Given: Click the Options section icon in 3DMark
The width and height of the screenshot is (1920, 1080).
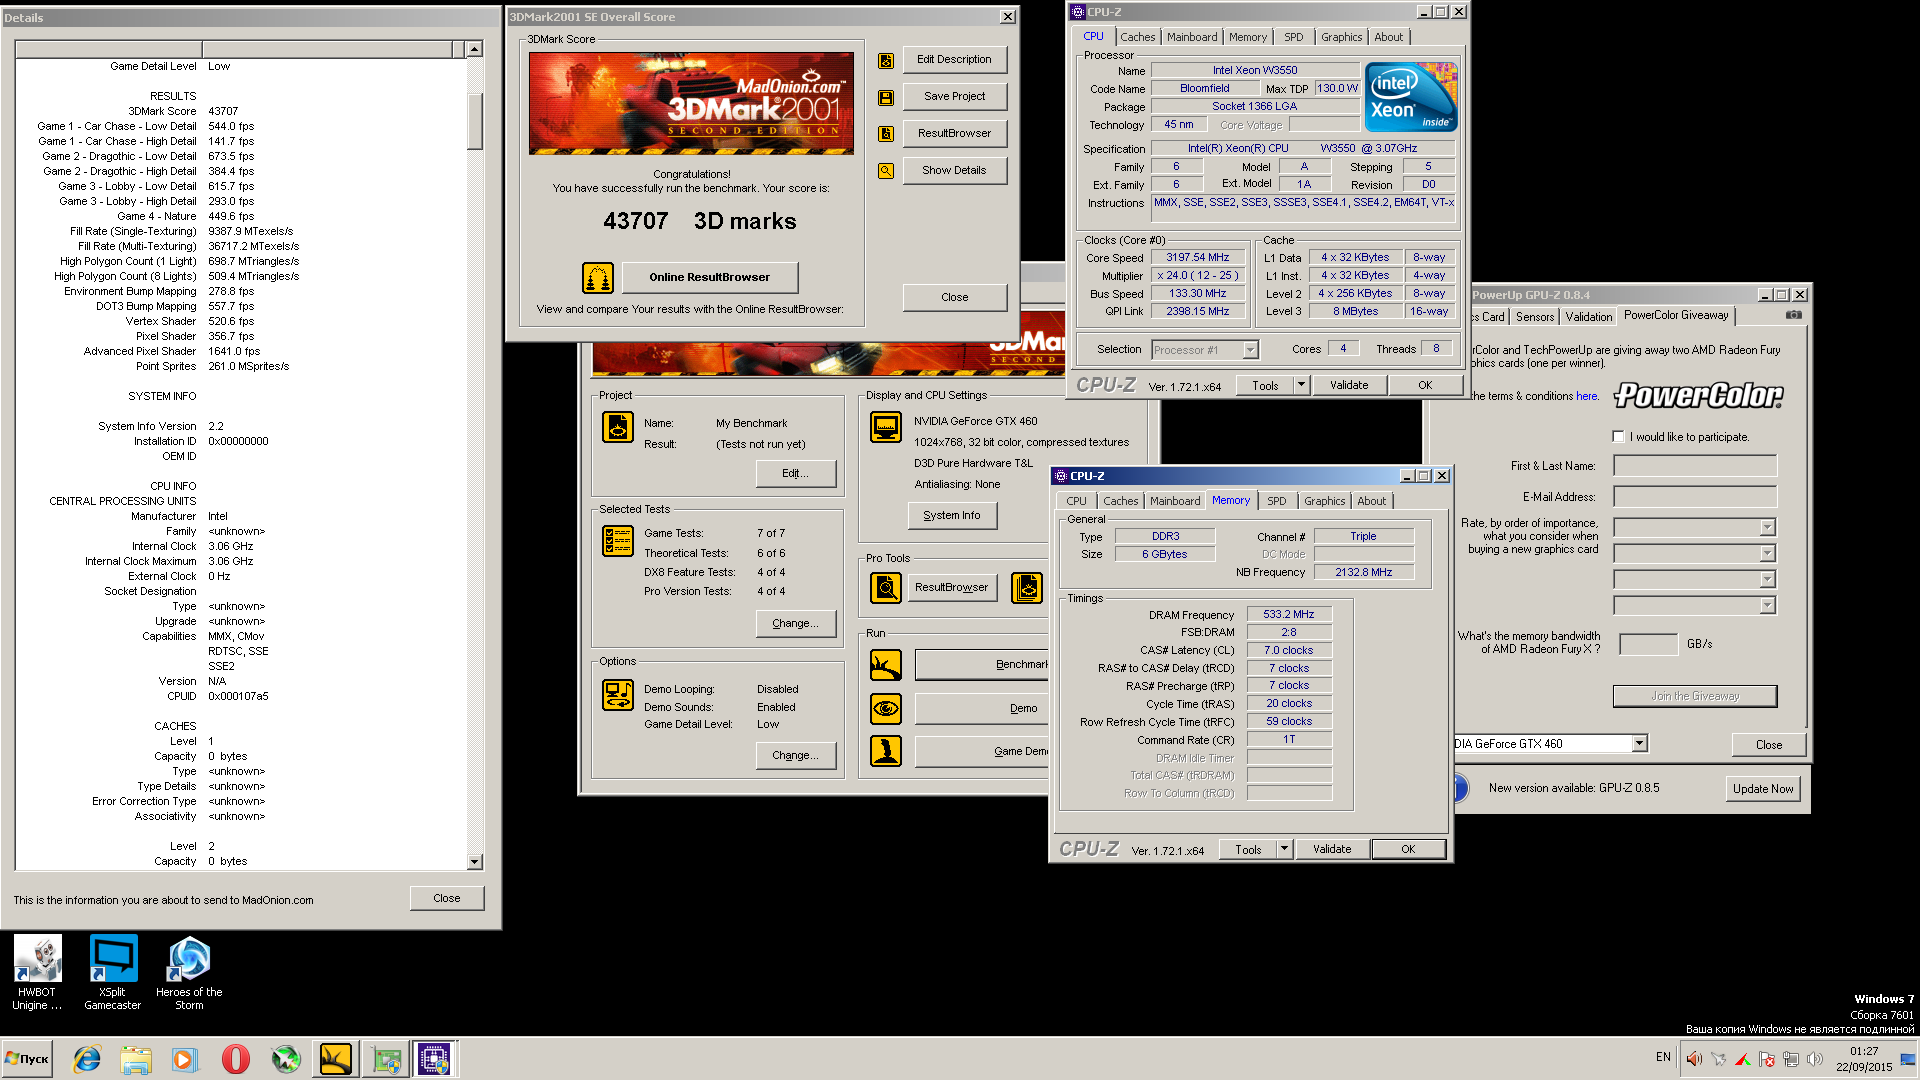Looking at the screenshot, I should click(x=618, y=695).
